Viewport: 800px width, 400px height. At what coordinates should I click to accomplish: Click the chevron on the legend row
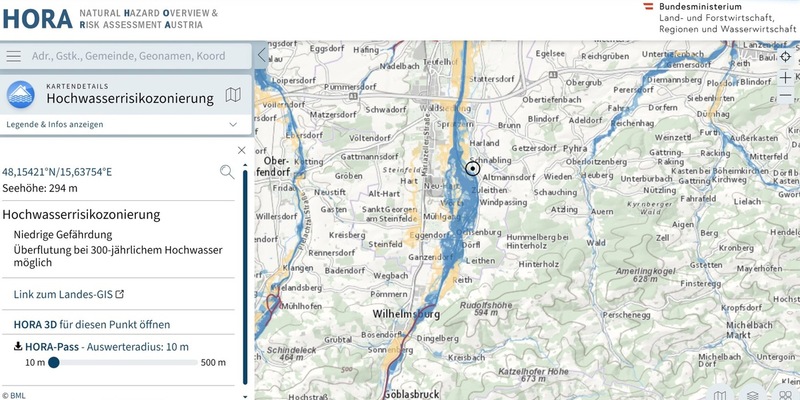(233, 124)
